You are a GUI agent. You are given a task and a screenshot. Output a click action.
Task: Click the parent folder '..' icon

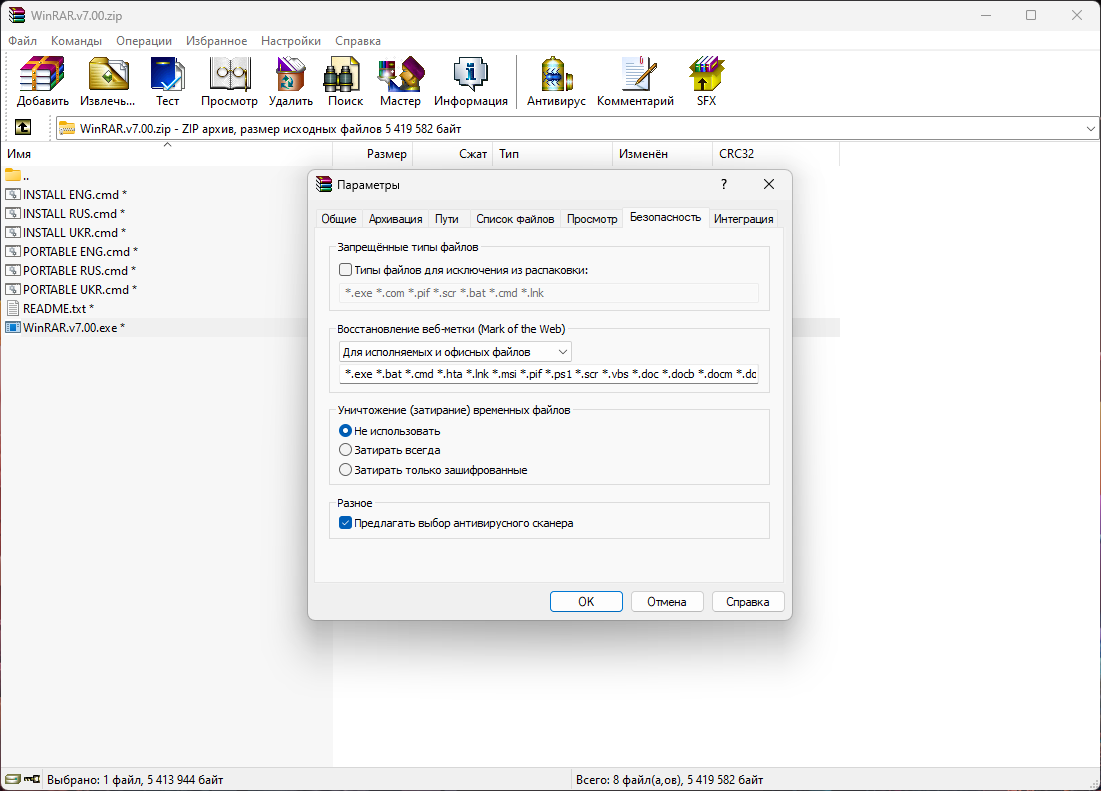coord(13,175)
